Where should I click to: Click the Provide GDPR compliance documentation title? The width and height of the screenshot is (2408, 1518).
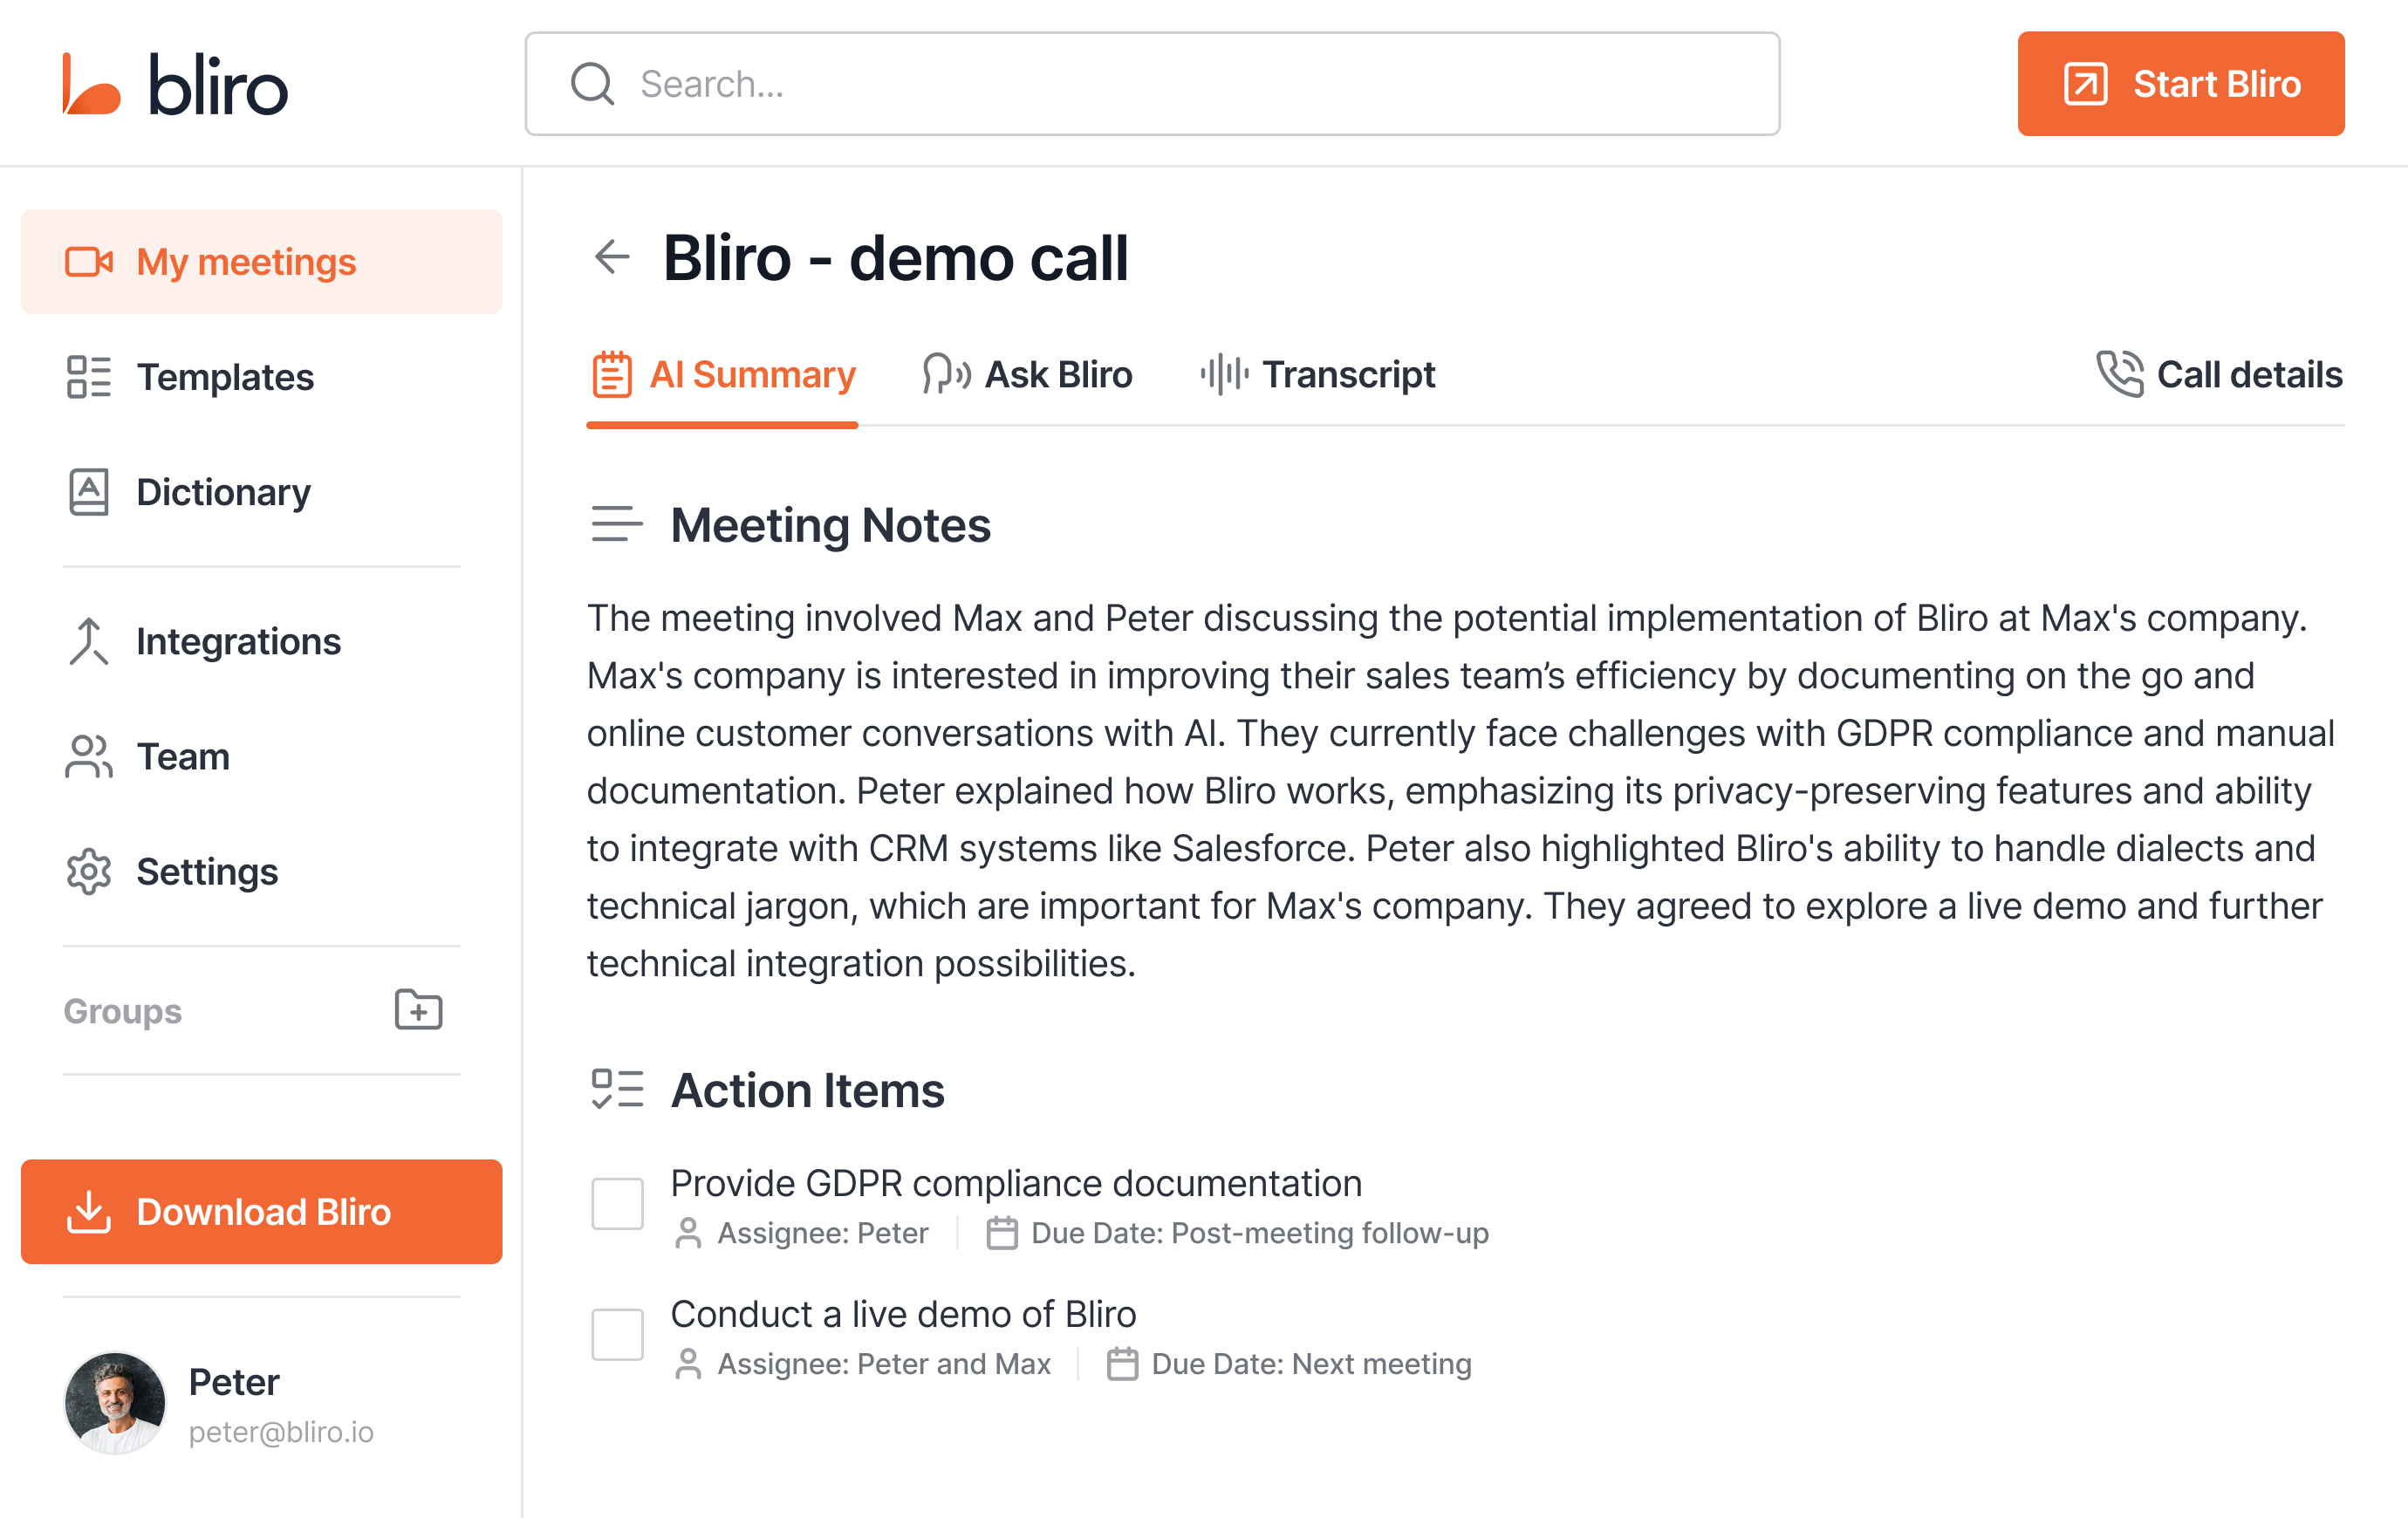1016,1183
